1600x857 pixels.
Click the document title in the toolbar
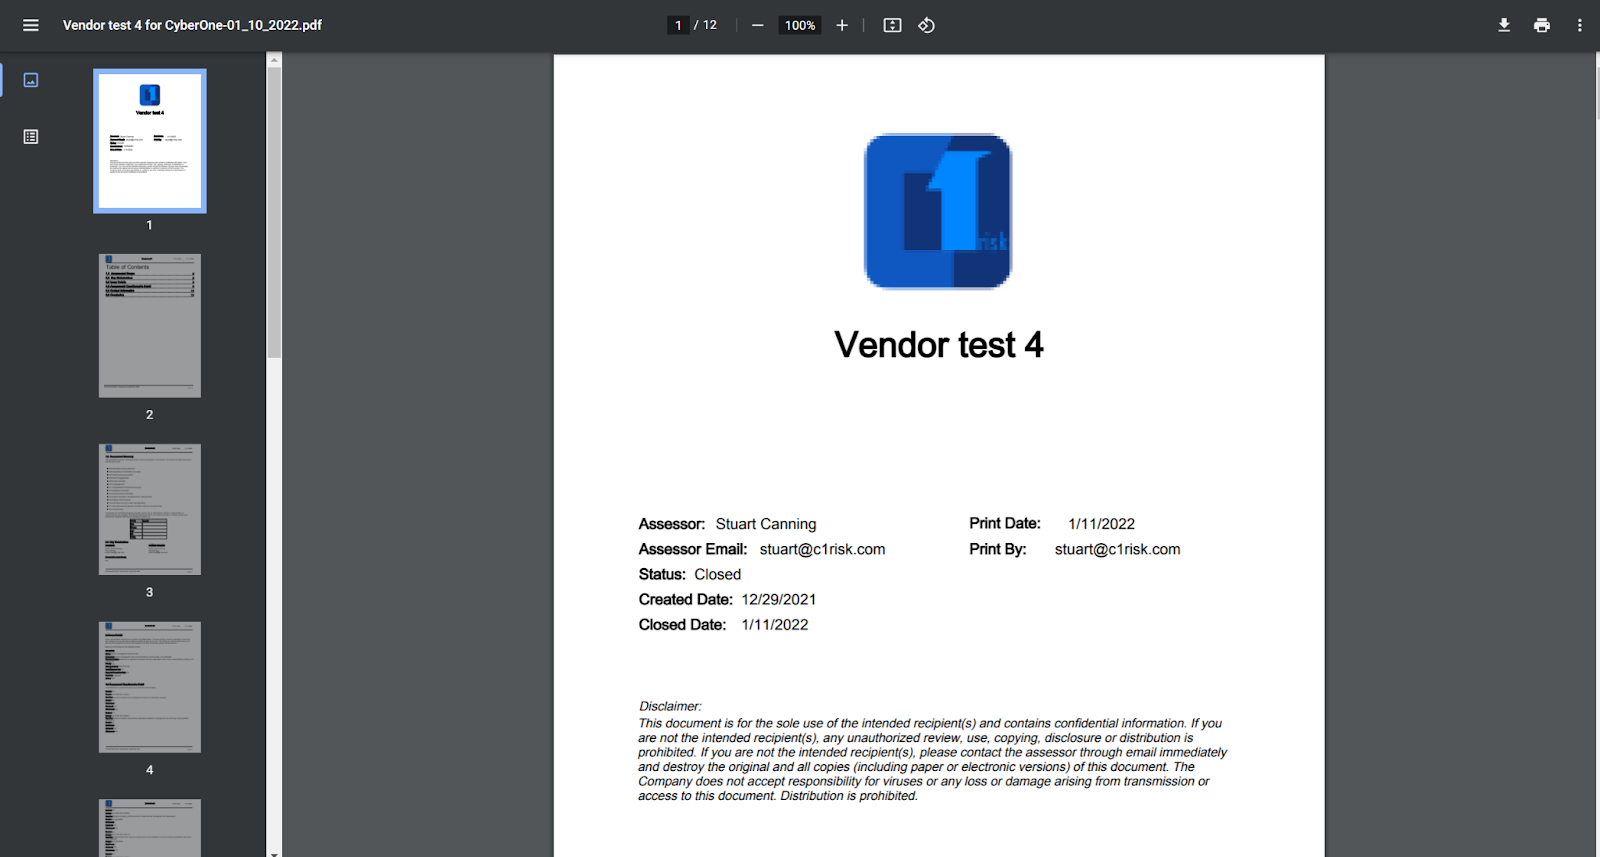(192, 25)
